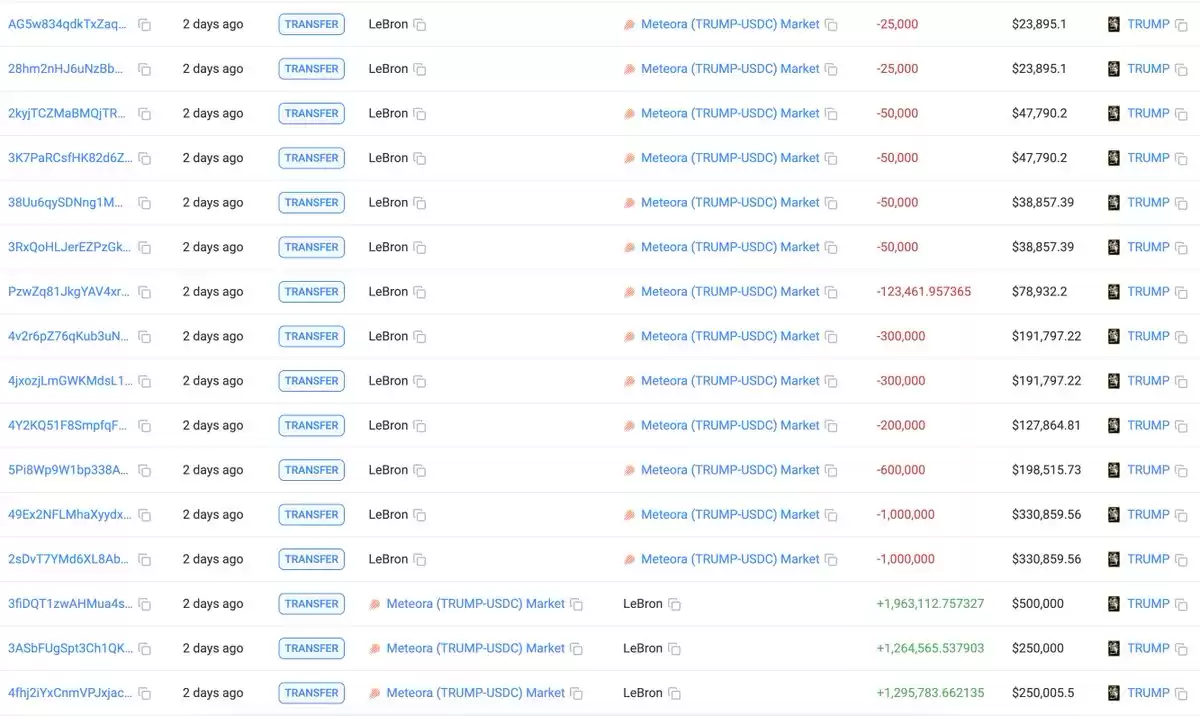This screenshot has width=1200, height=716.
Task: Open TRUMP token link in $330,859.56 row of 49Ex2NFLMhaXyydx
Action: coord(1148,514)
